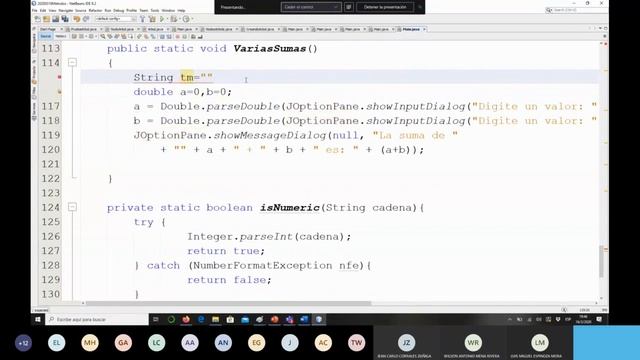
Task: Click the Redo toolbar icon
Action: click(x=86, y=19)
